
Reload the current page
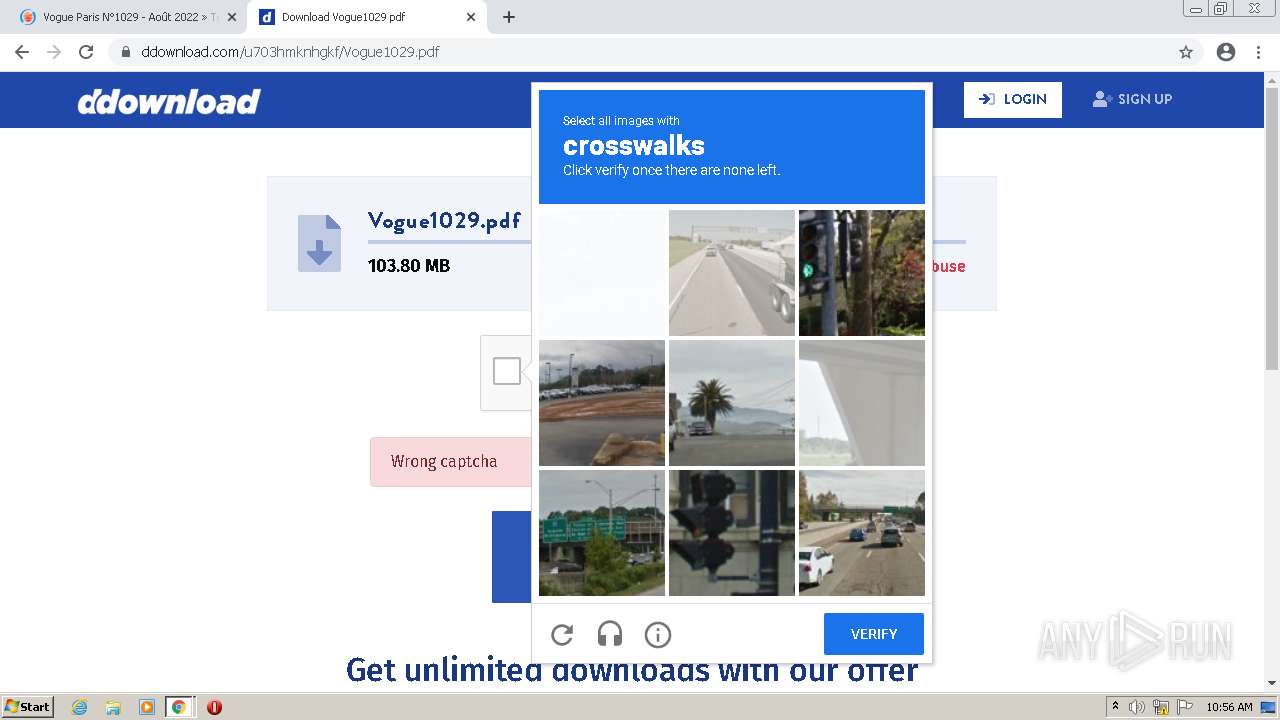coord(86,52)
